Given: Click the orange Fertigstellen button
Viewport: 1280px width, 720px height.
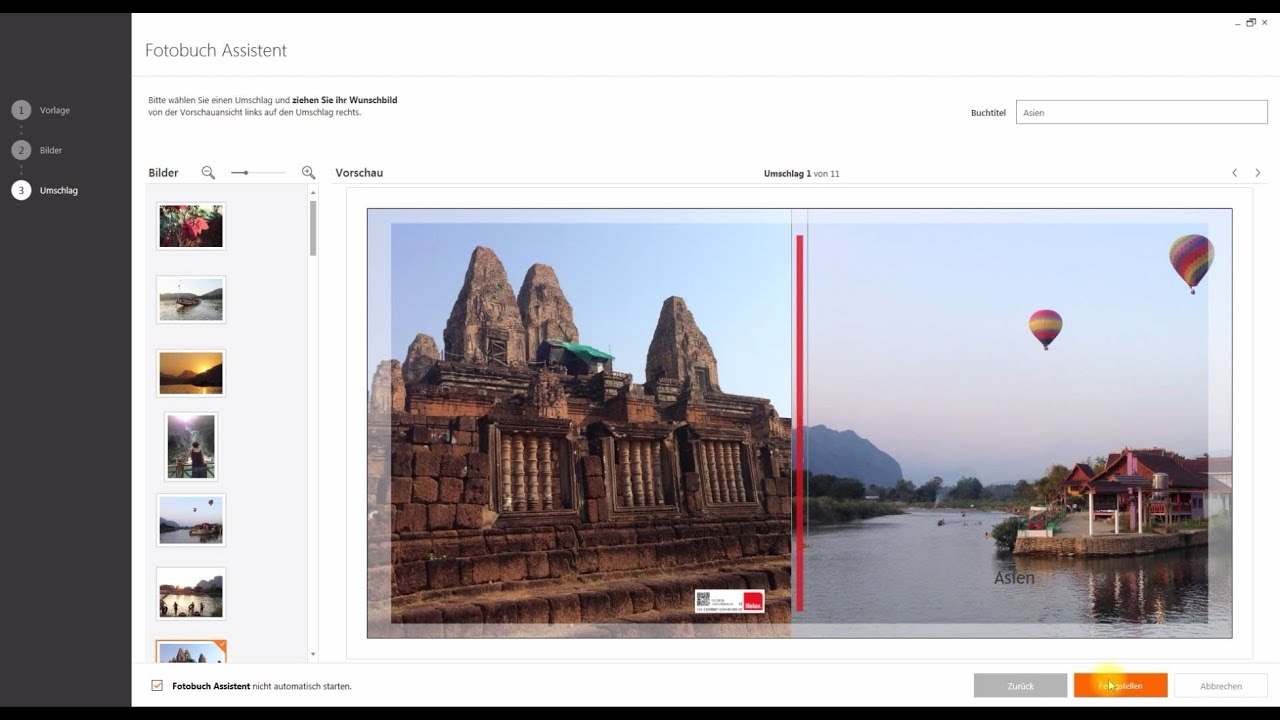Looking at the screenshot, I should [x=1120, y=685].
